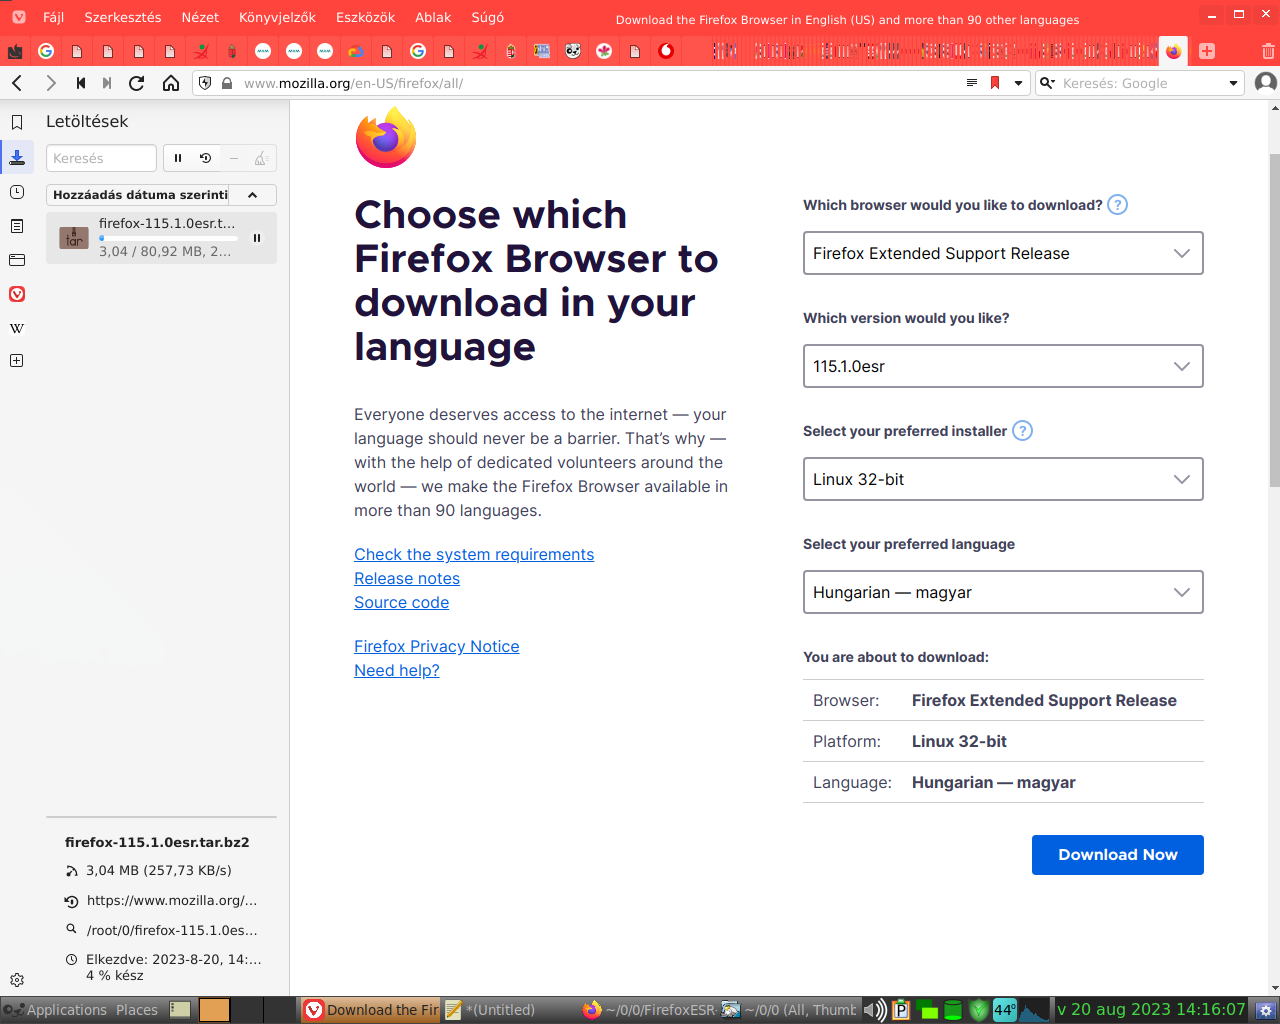
Task: Go back to the previous page
Action: pos(17,83)
